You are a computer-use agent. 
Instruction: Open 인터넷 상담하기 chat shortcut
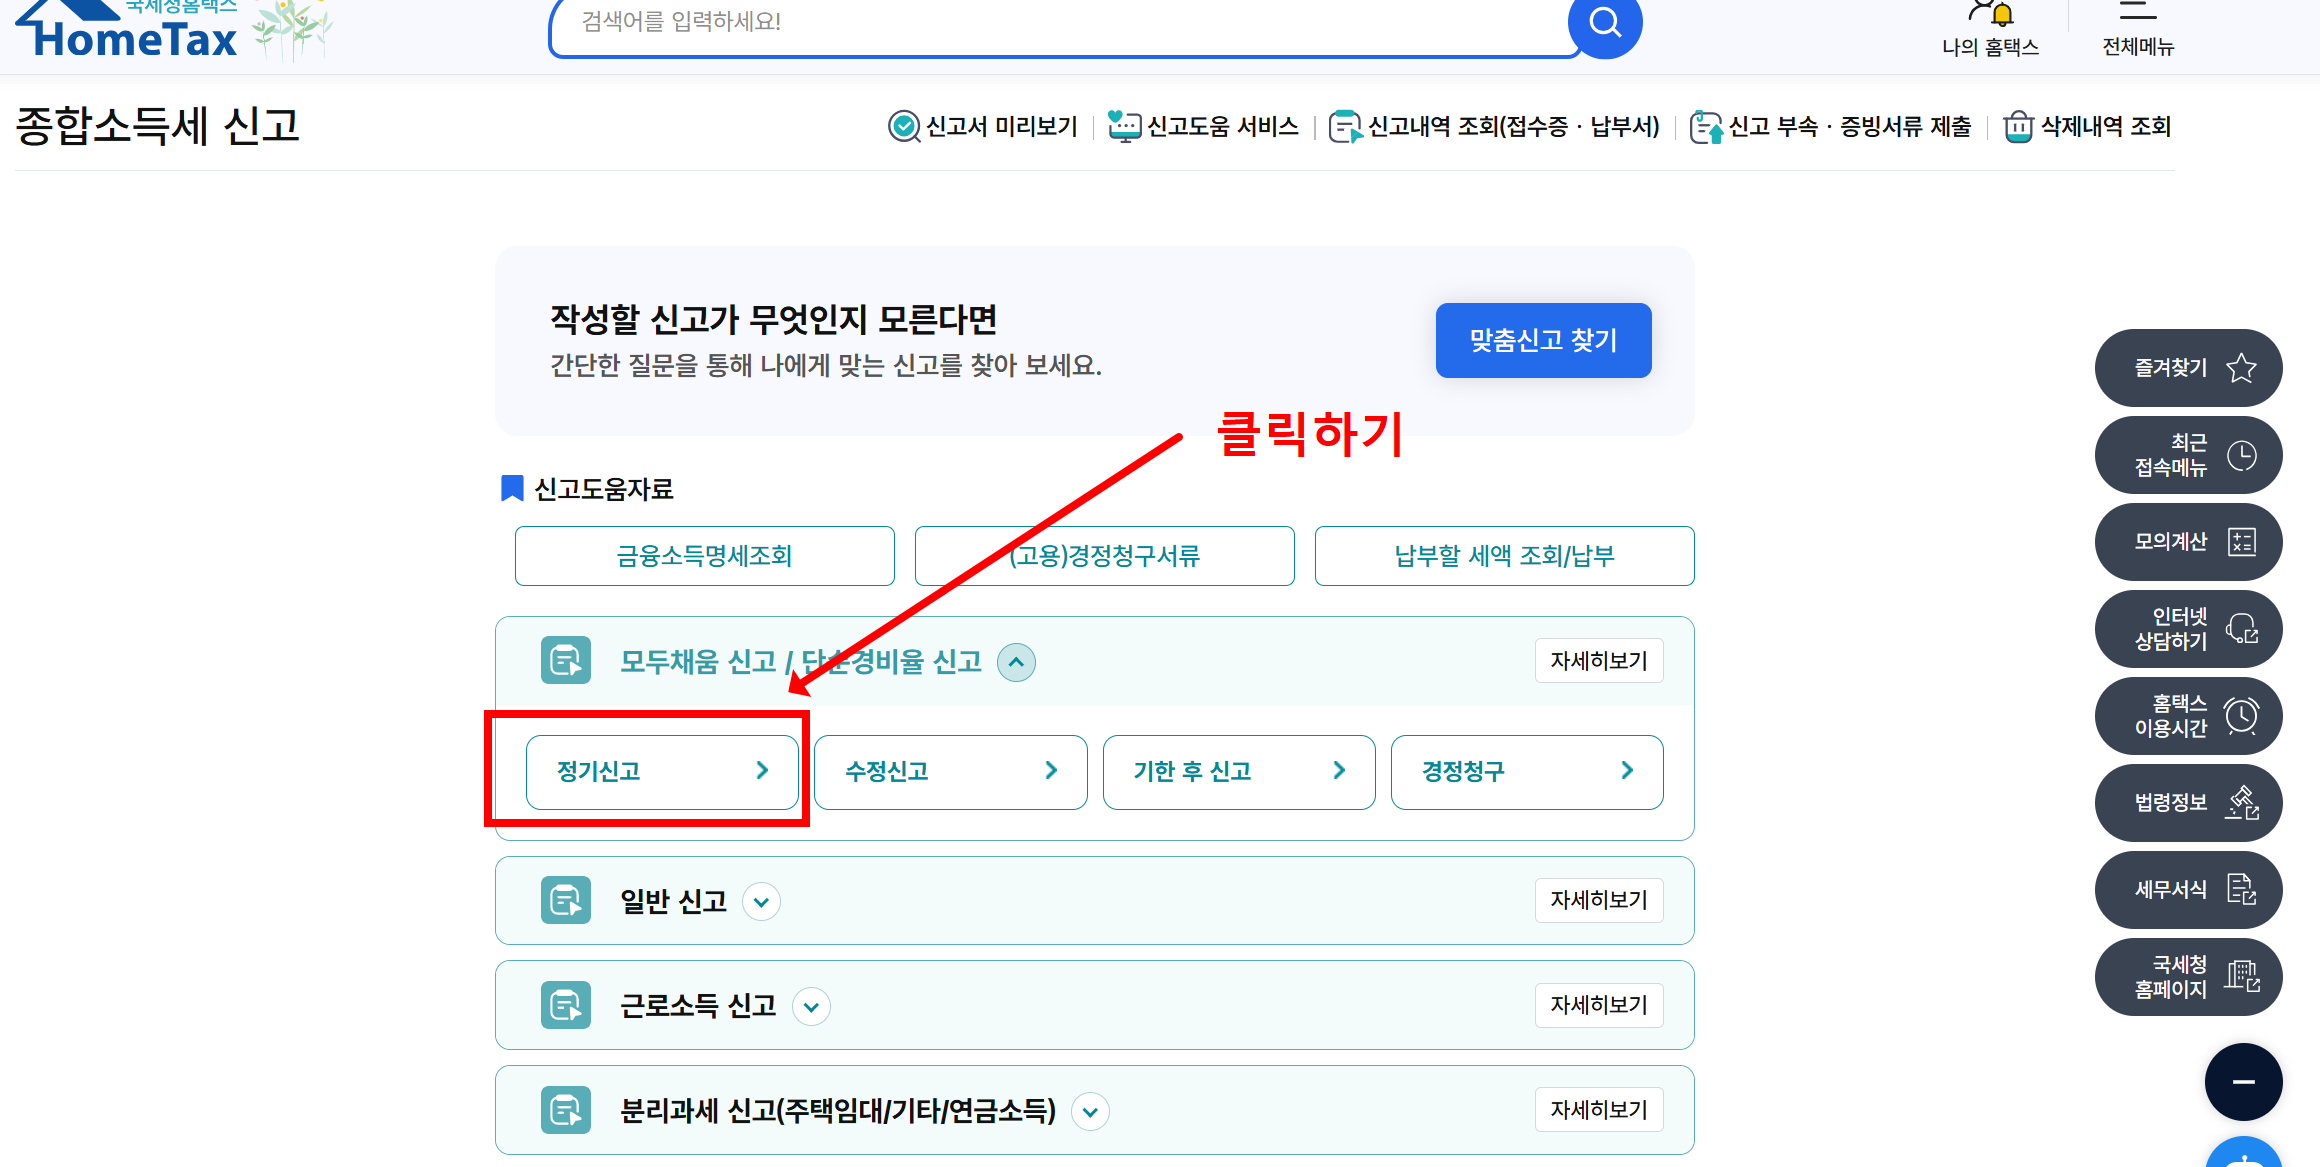click(x=2188, y=629)
